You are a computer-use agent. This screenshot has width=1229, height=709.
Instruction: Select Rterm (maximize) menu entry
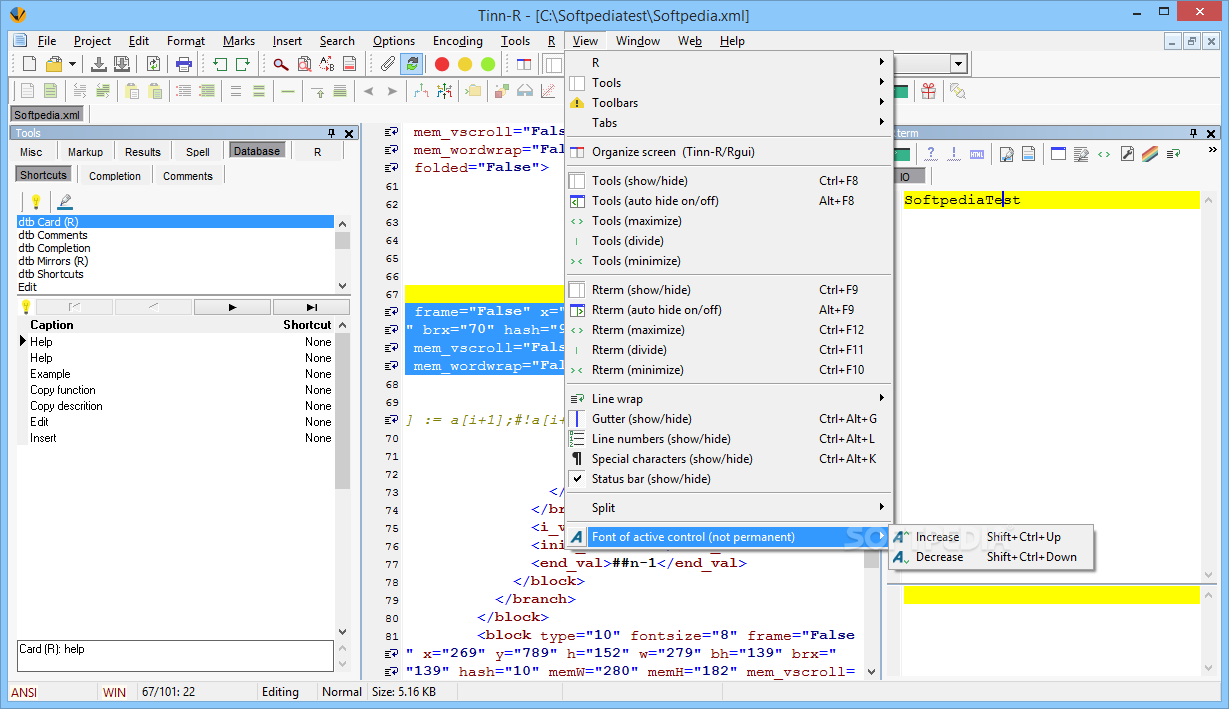point(728,330)
